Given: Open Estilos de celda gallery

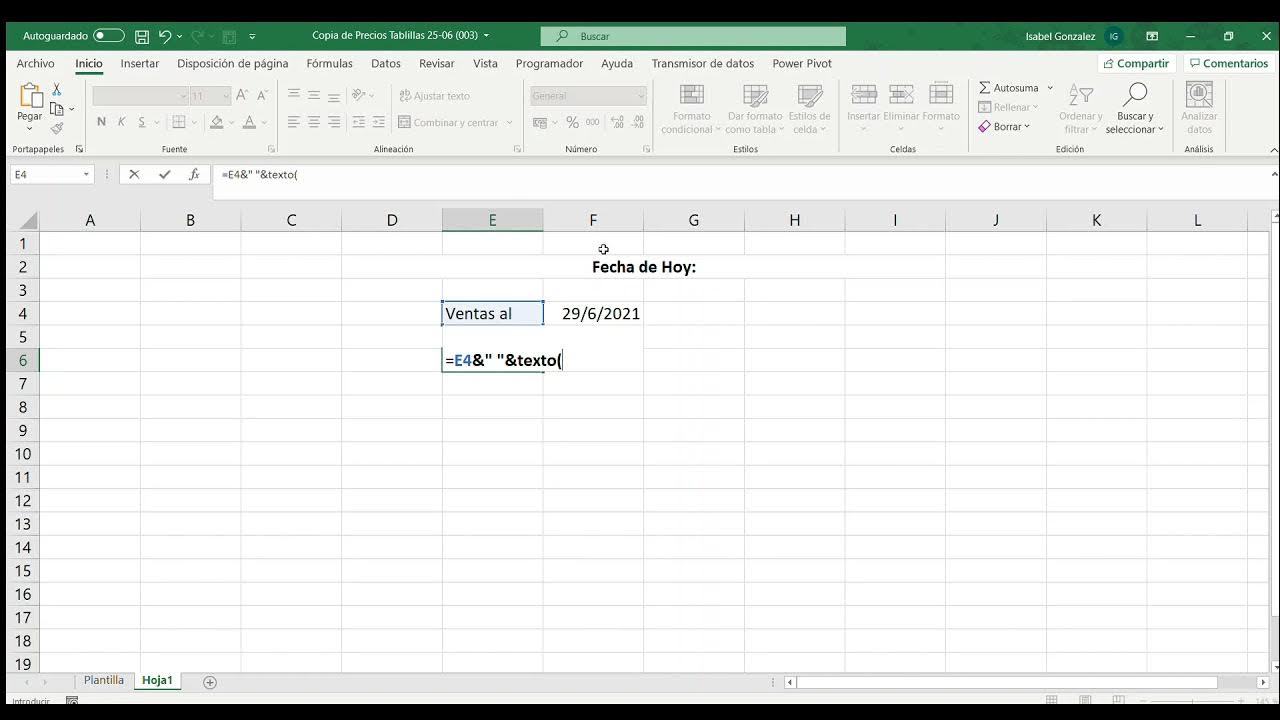Looking at the screenshot, I should (x=809, y=109).
